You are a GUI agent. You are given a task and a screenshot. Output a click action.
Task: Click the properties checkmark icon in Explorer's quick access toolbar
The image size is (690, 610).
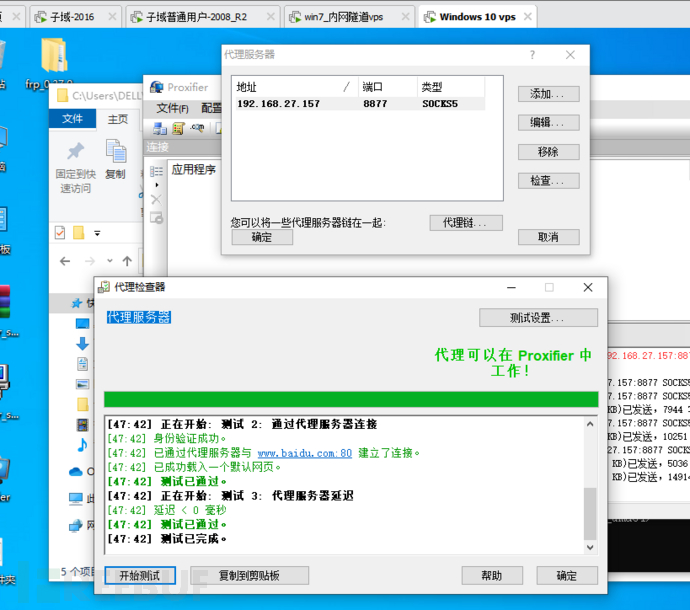60,232
